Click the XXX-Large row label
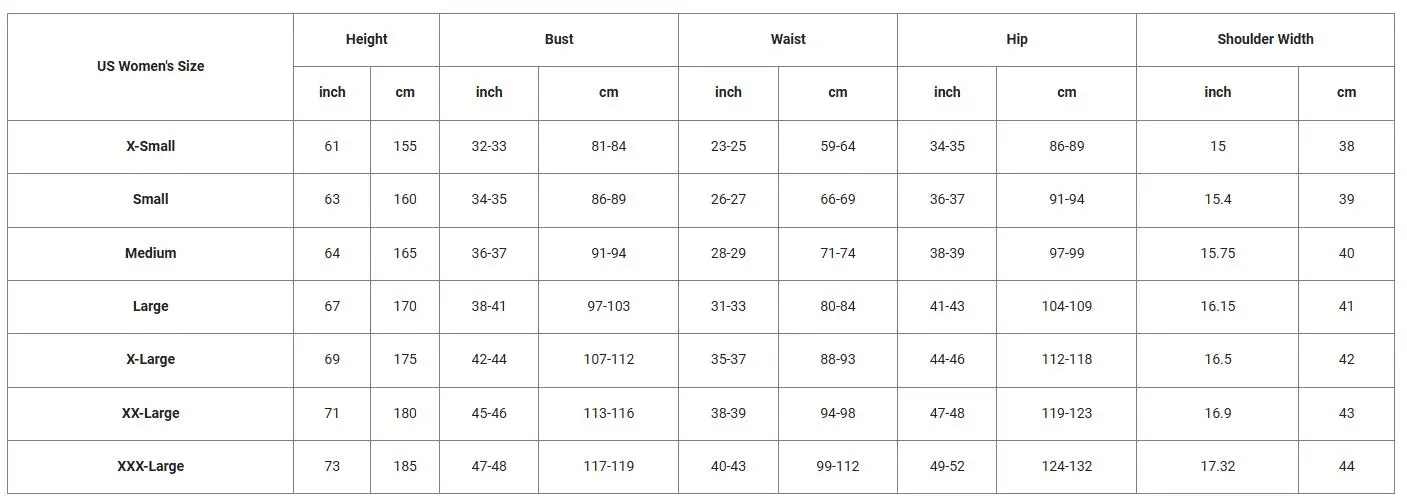Screen dimensions: 1407x497 pos(151,466)
